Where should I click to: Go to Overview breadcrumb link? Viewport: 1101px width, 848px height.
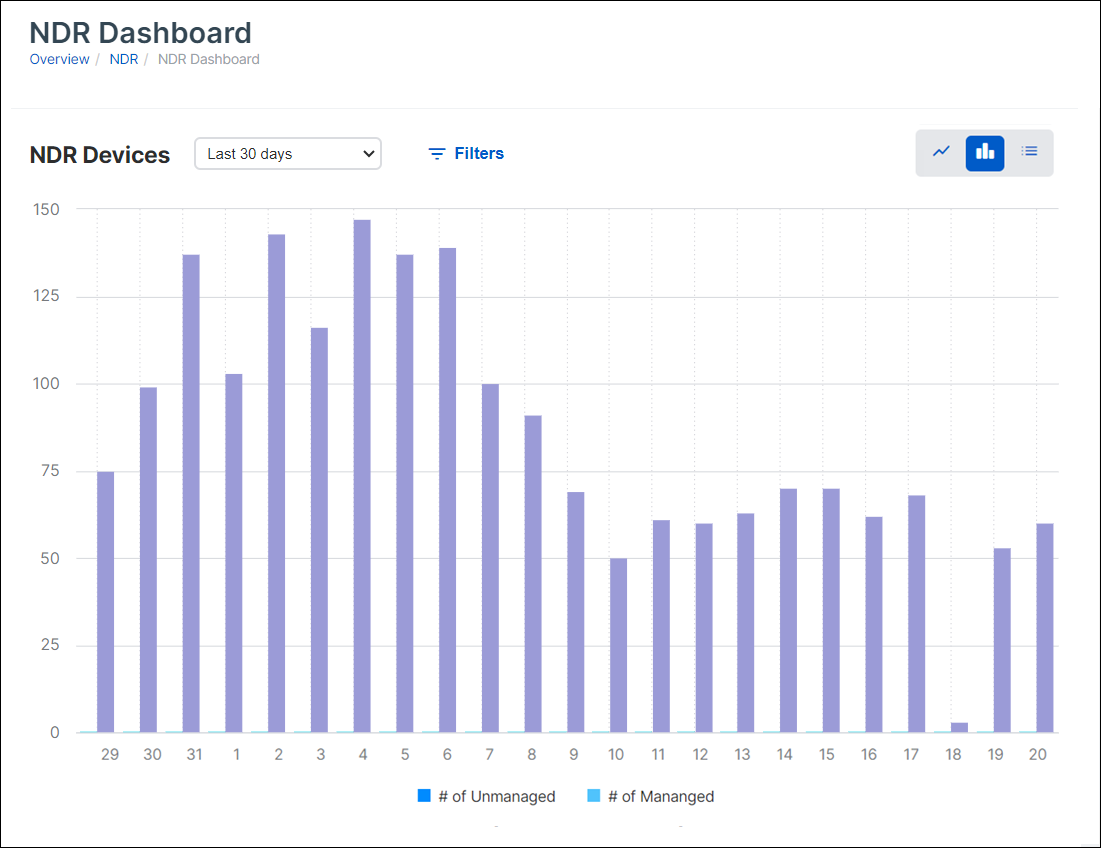[x=59, y=59]
